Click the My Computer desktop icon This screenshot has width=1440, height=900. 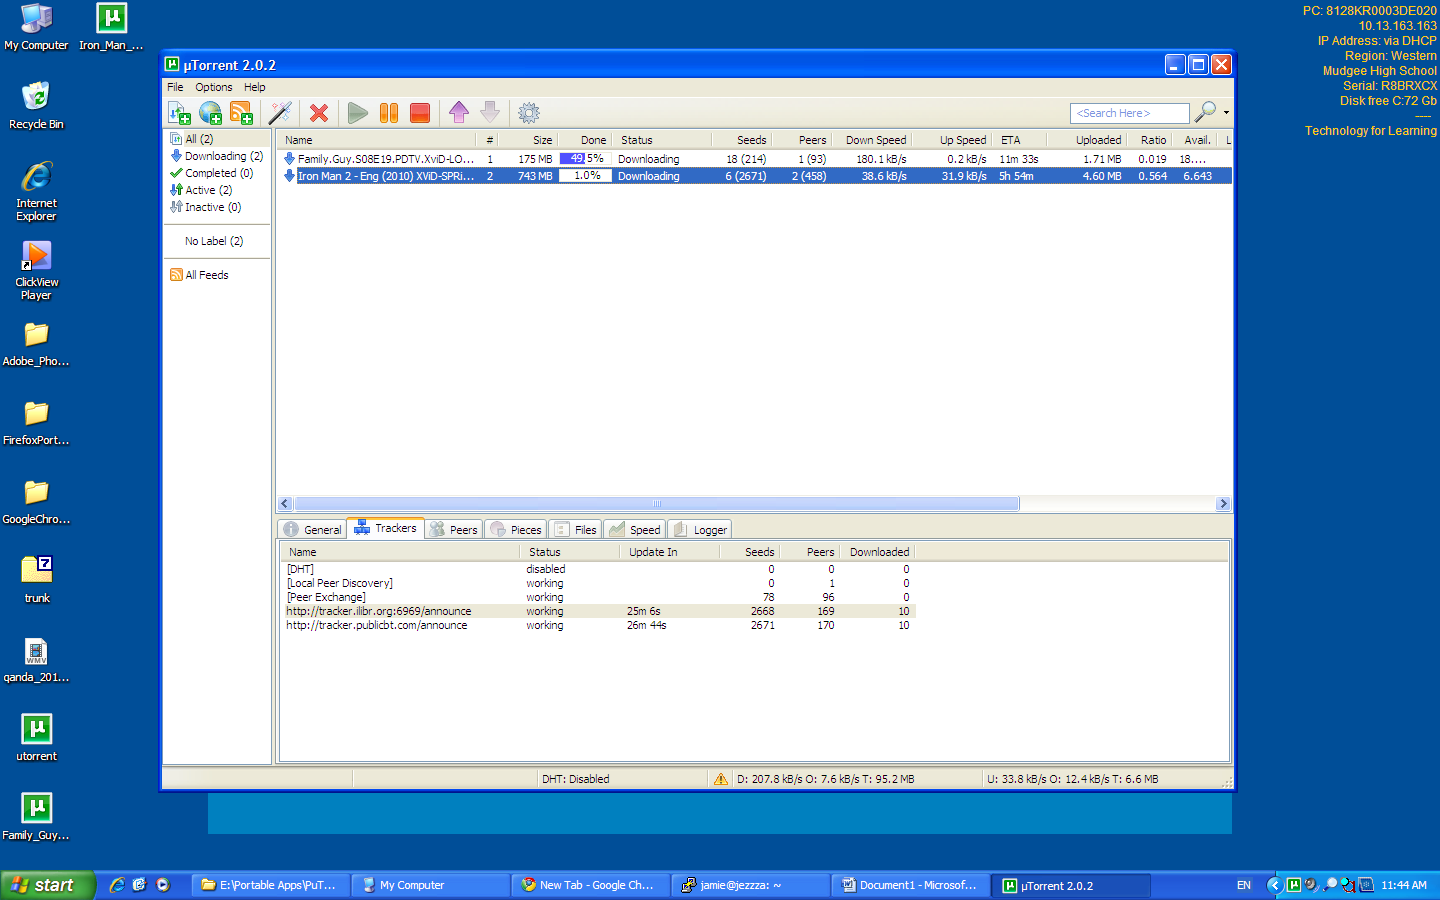tap(36, 27)
